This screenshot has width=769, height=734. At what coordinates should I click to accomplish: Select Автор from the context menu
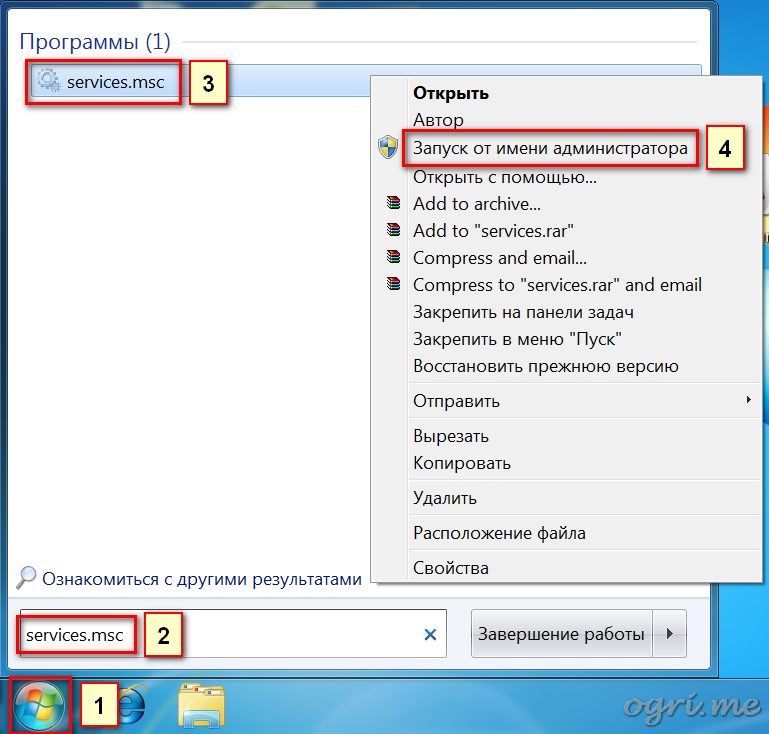[438, 120]
